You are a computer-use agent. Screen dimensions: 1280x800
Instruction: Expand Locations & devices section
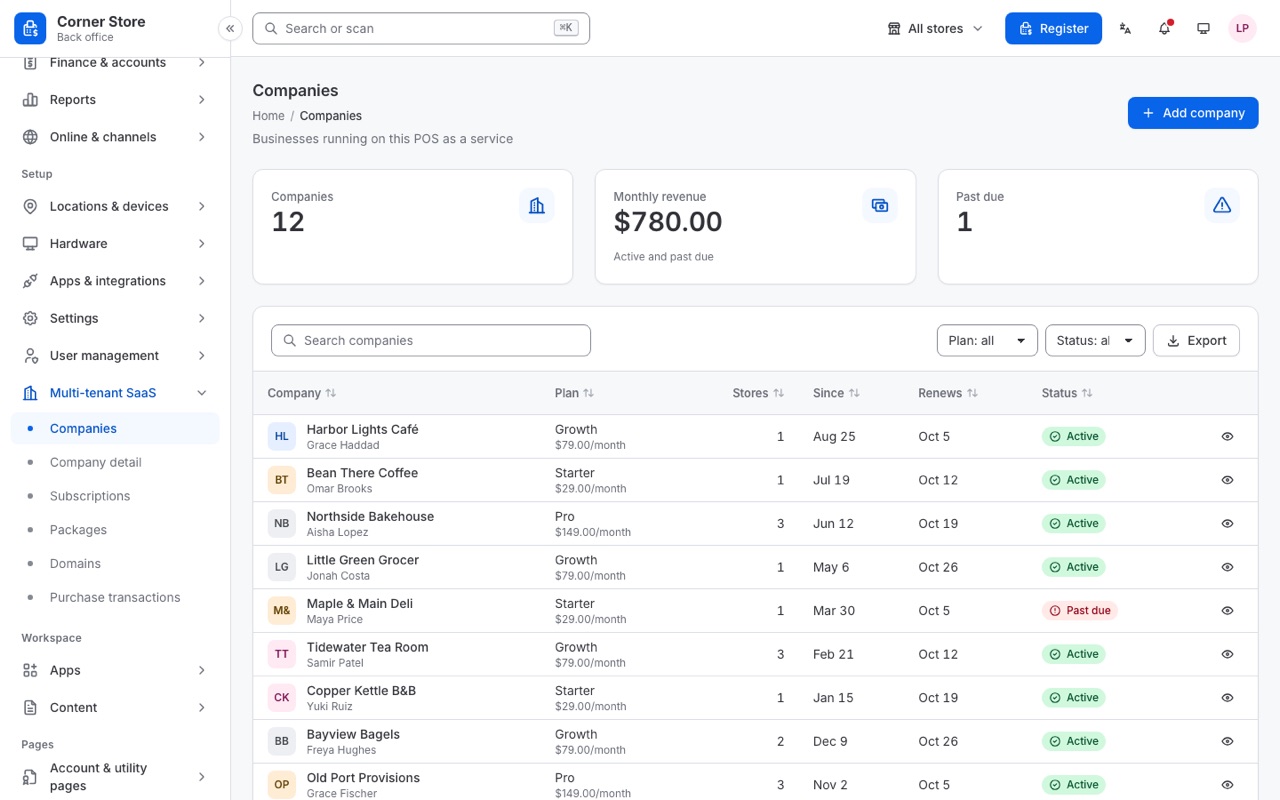coord(115,206)
